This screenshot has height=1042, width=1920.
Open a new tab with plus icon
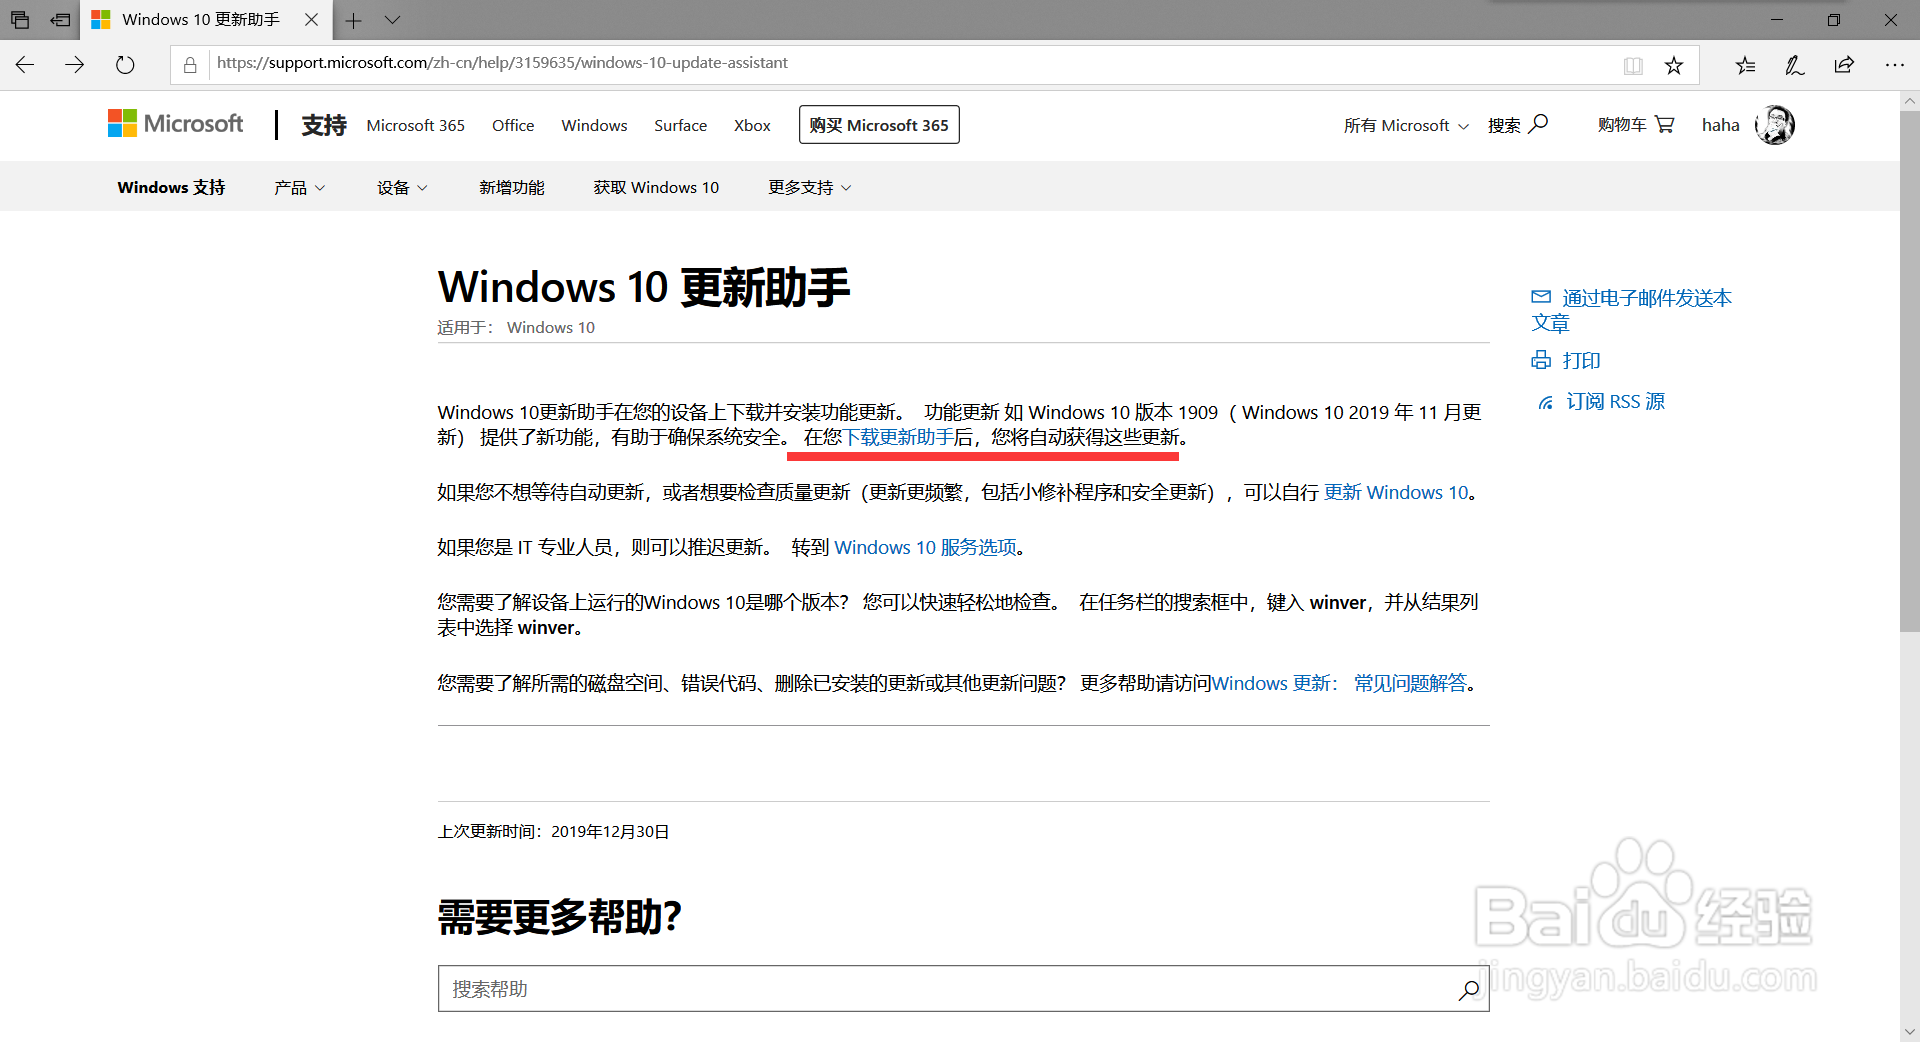click(x=353, y=20)
